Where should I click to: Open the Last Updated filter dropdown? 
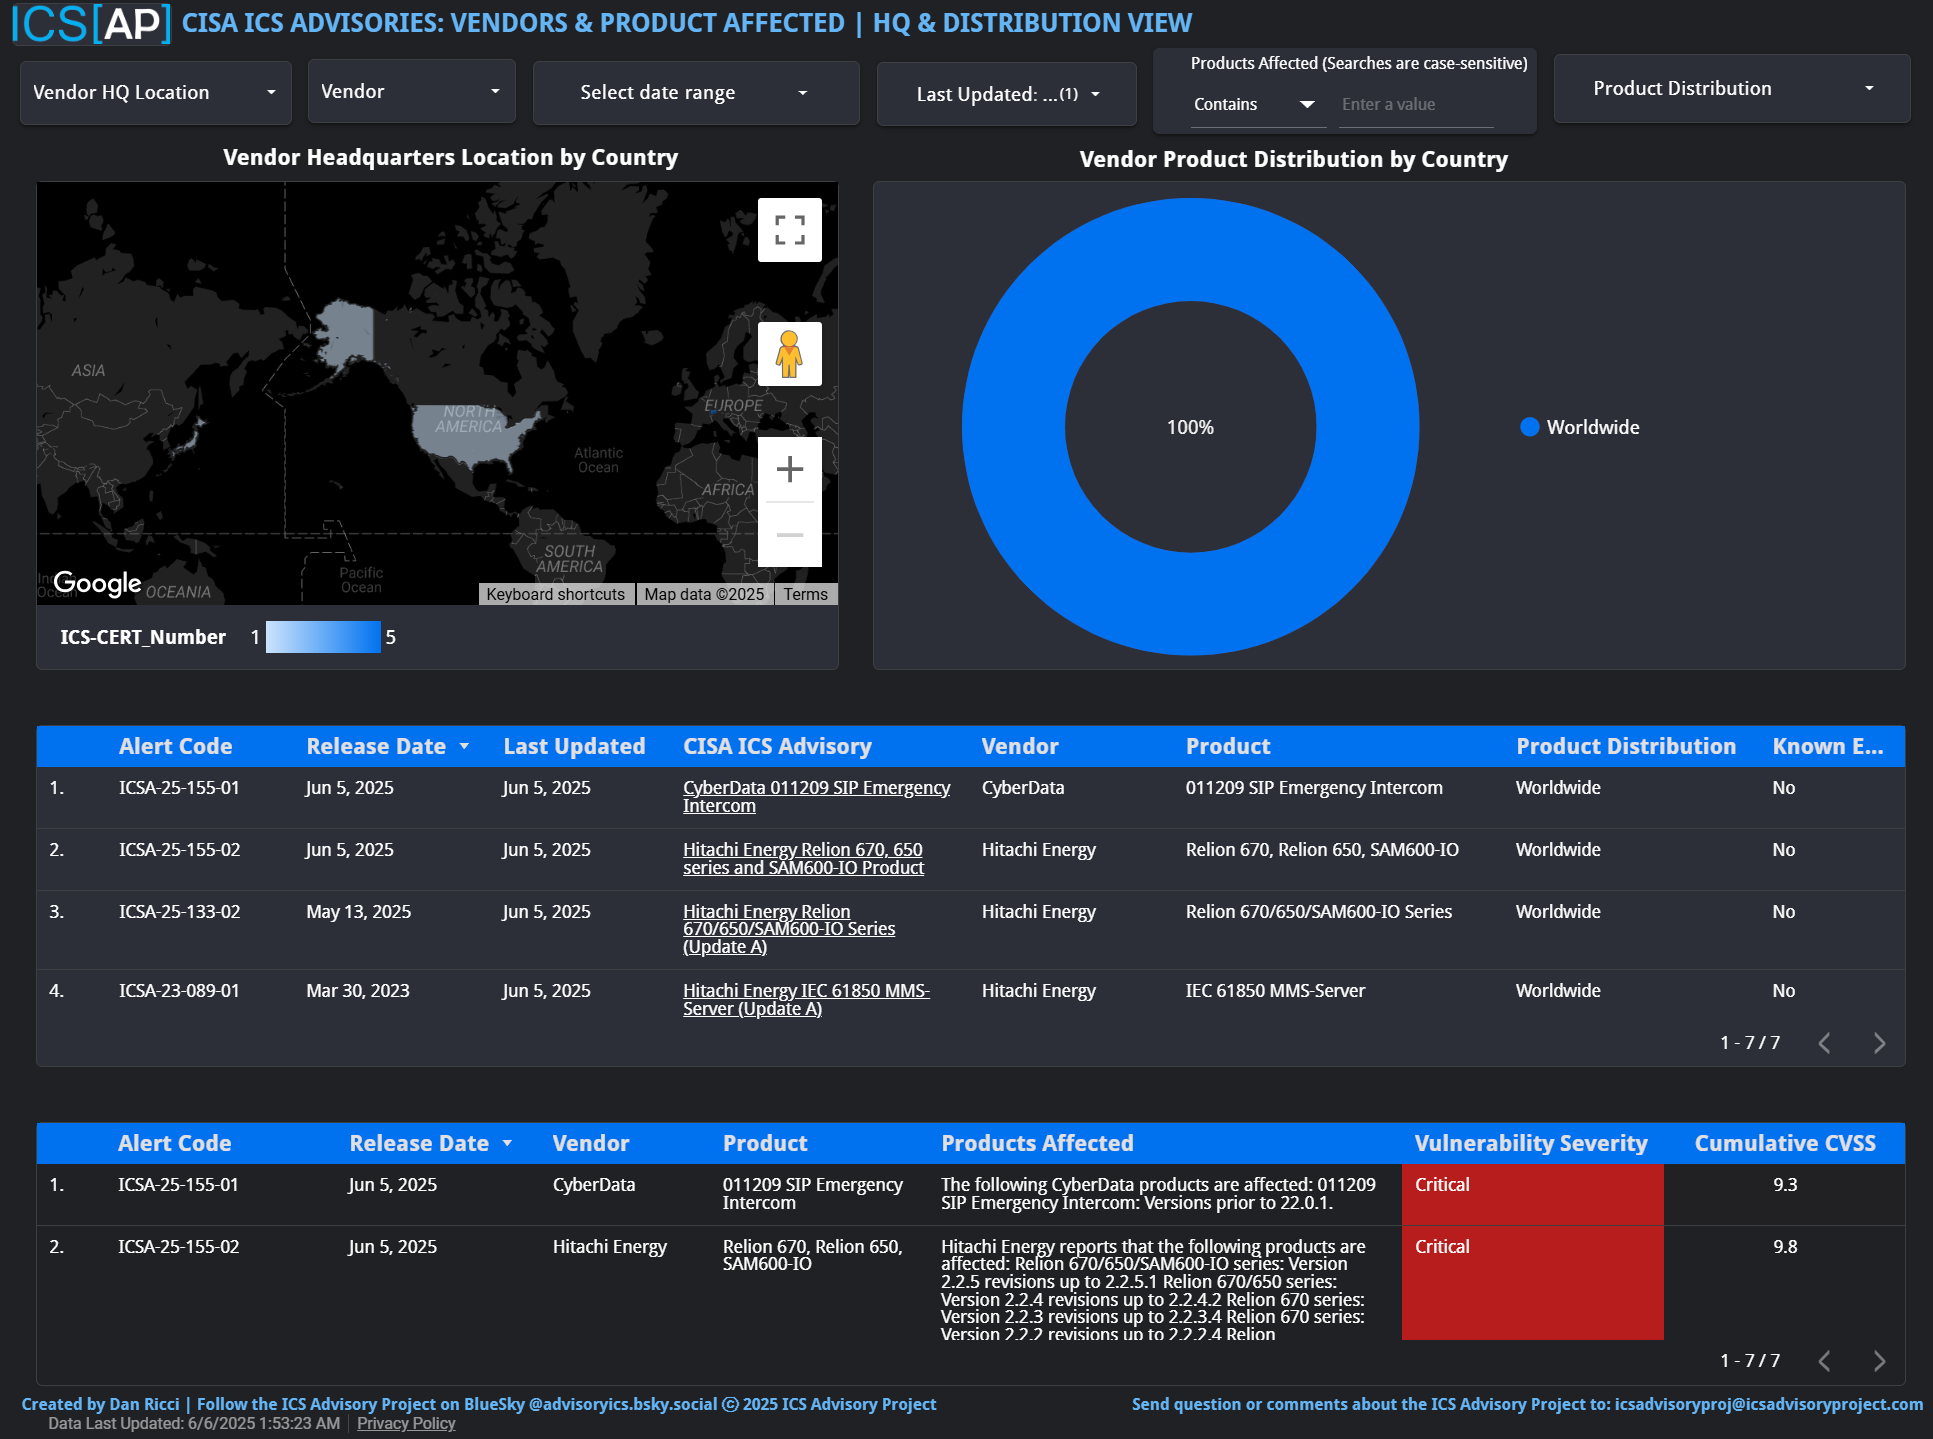(x=1006, y=94)
